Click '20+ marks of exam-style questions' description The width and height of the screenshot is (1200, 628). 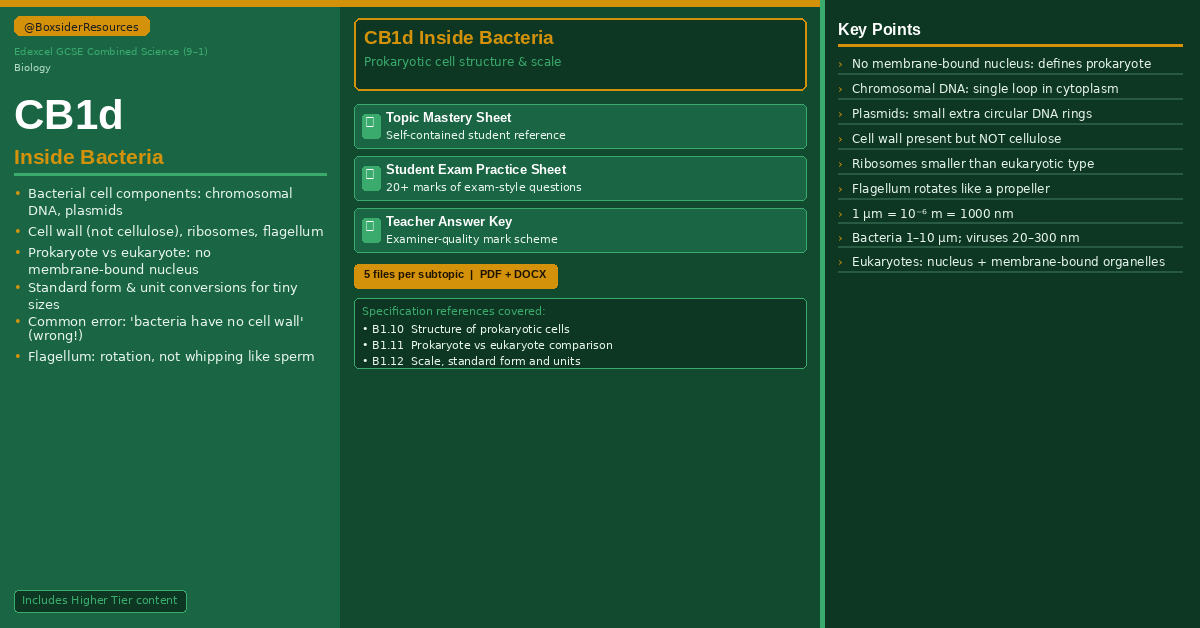(484, 187)
